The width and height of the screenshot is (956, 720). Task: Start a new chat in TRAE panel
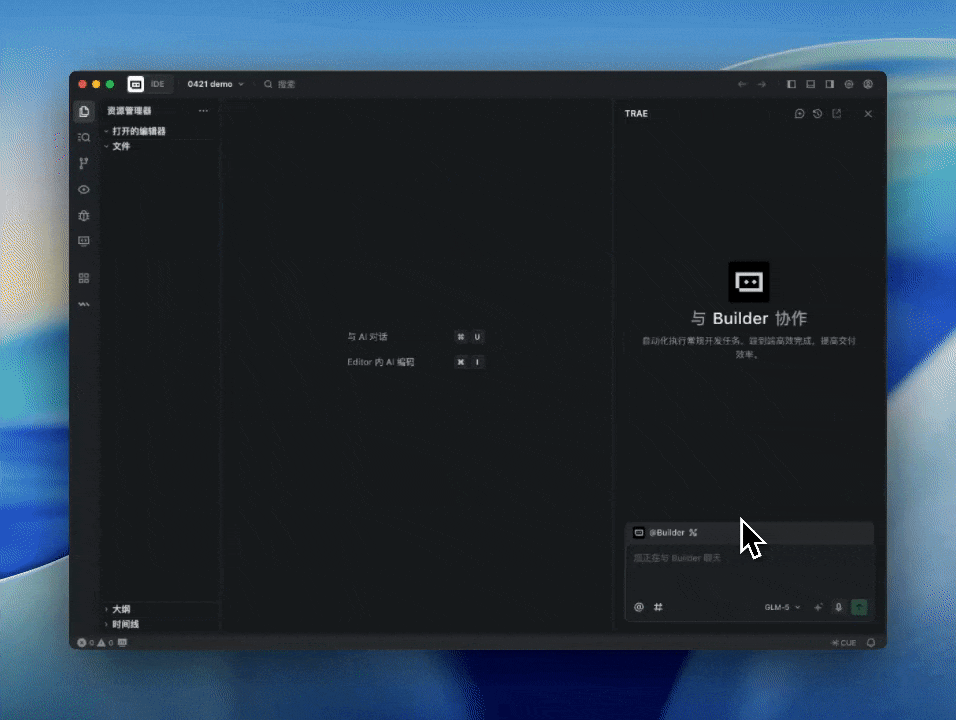(799, 114)
